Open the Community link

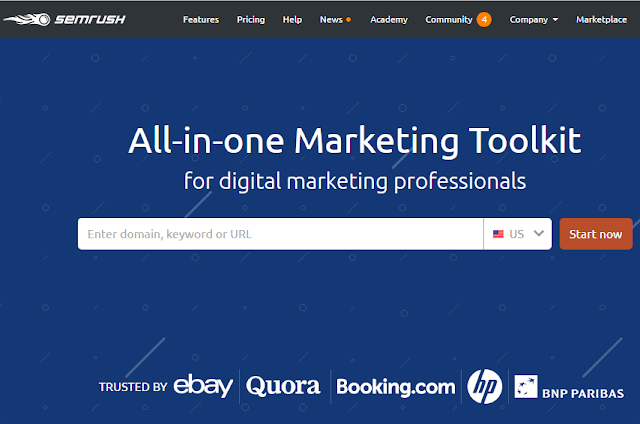point(449,20)
